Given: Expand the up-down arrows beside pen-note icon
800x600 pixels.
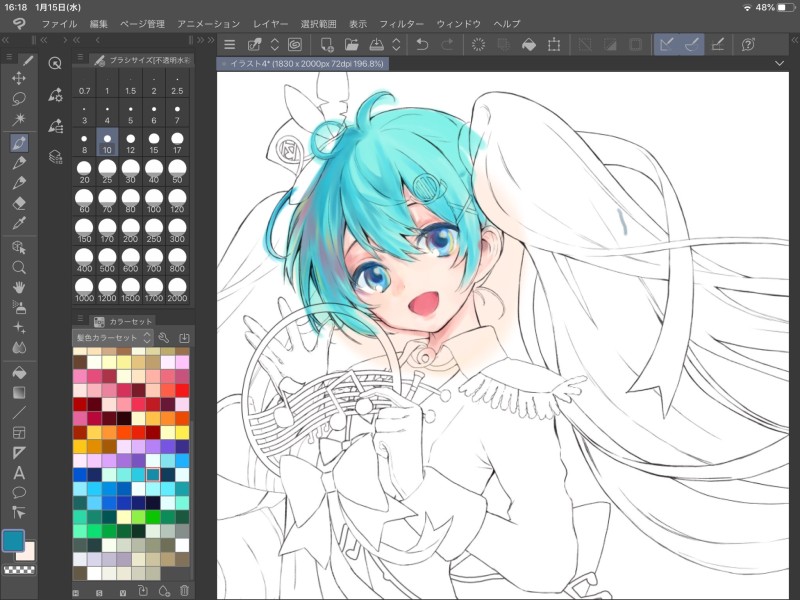Looking at the screenshot, I should [274, 45].
